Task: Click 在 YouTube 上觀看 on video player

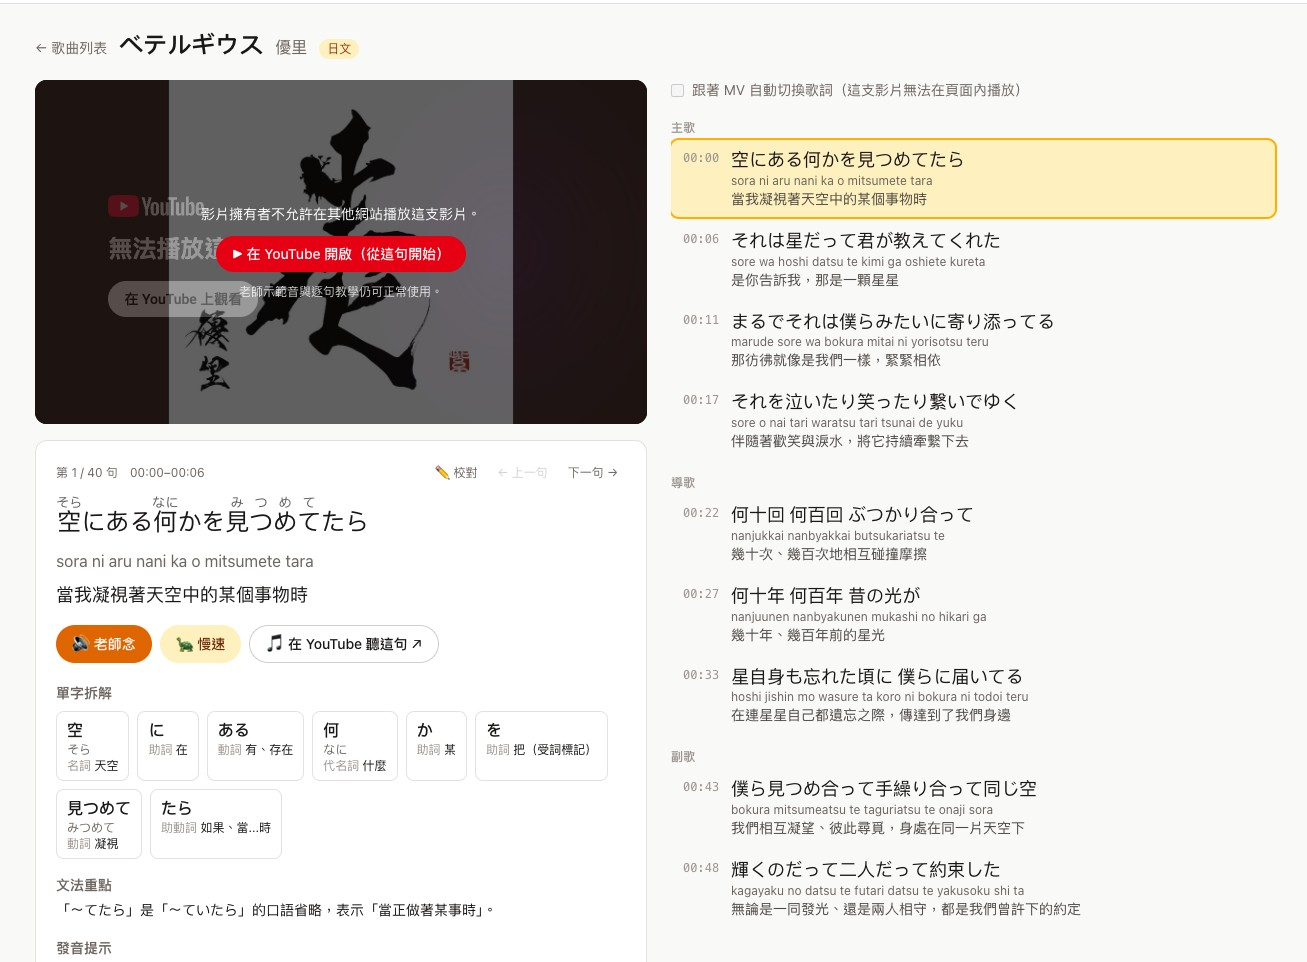Action: 183,299
